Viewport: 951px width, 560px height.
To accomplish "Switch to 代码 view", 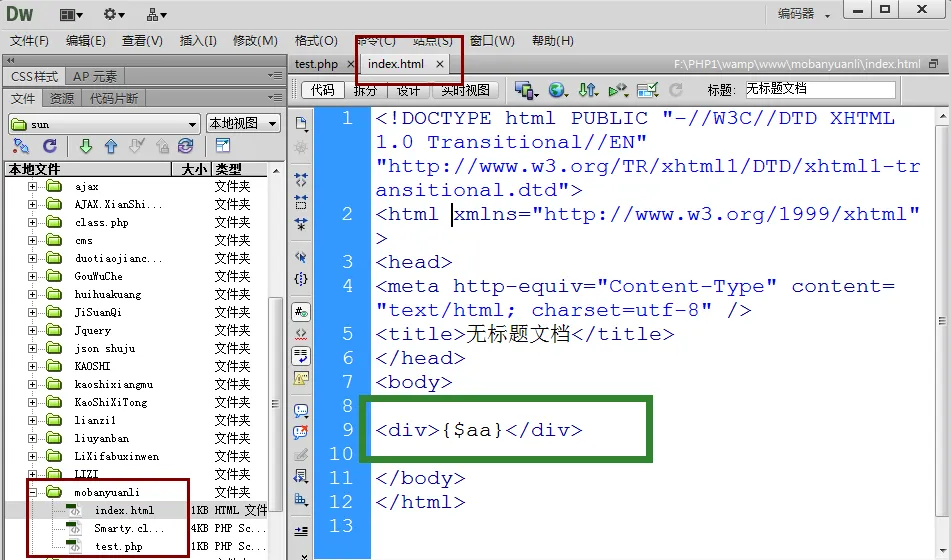I will 323,90.
